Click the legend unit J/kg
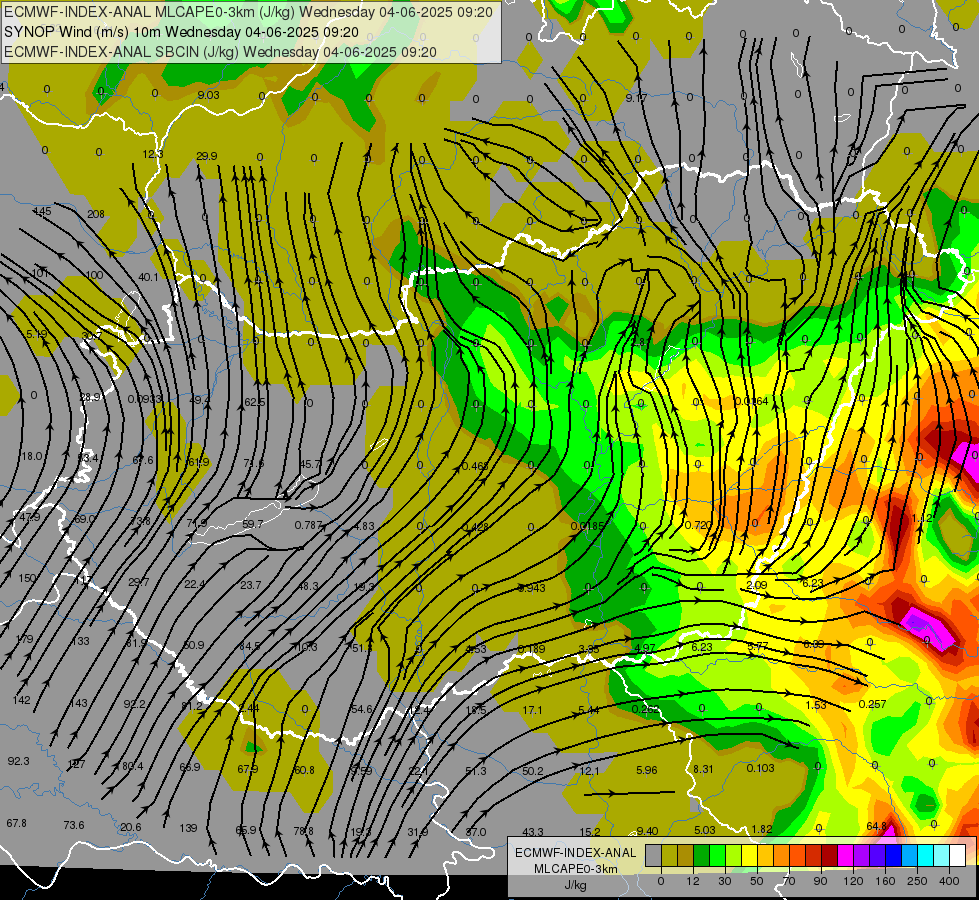 (x=575, y=885)
